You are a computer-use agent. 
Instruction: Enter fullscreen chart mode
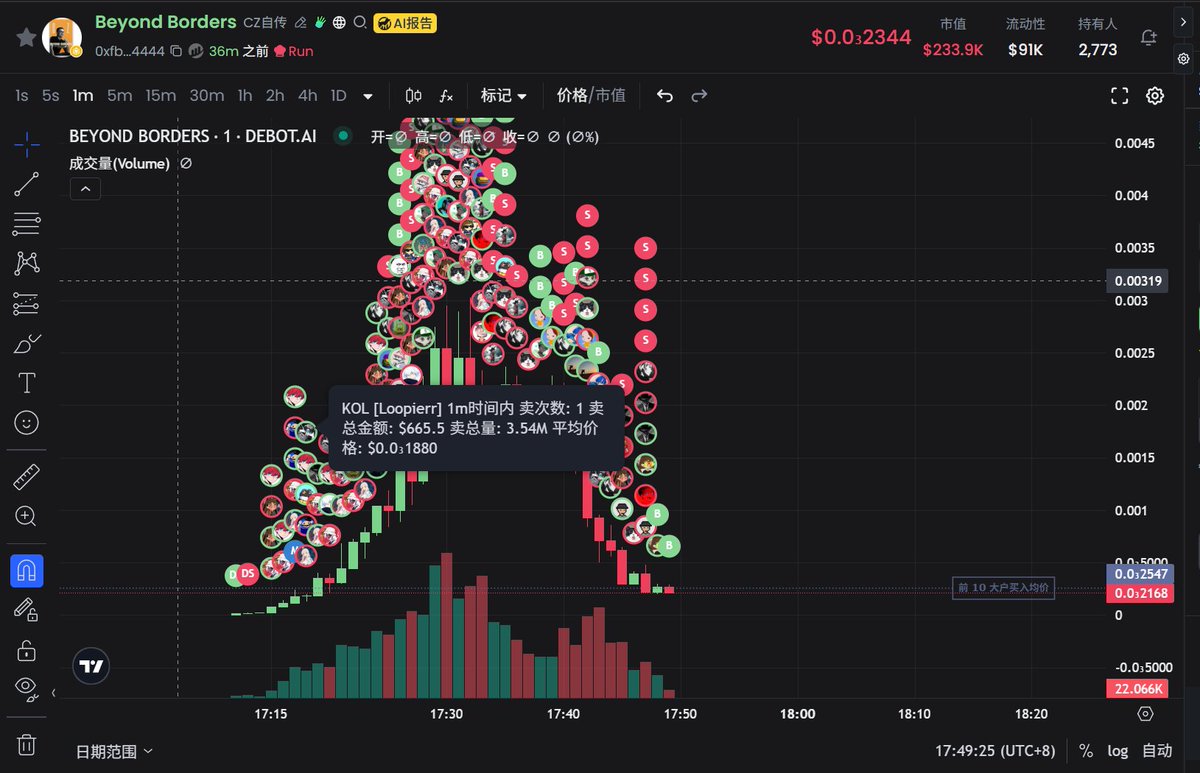tap(1120, 96)
